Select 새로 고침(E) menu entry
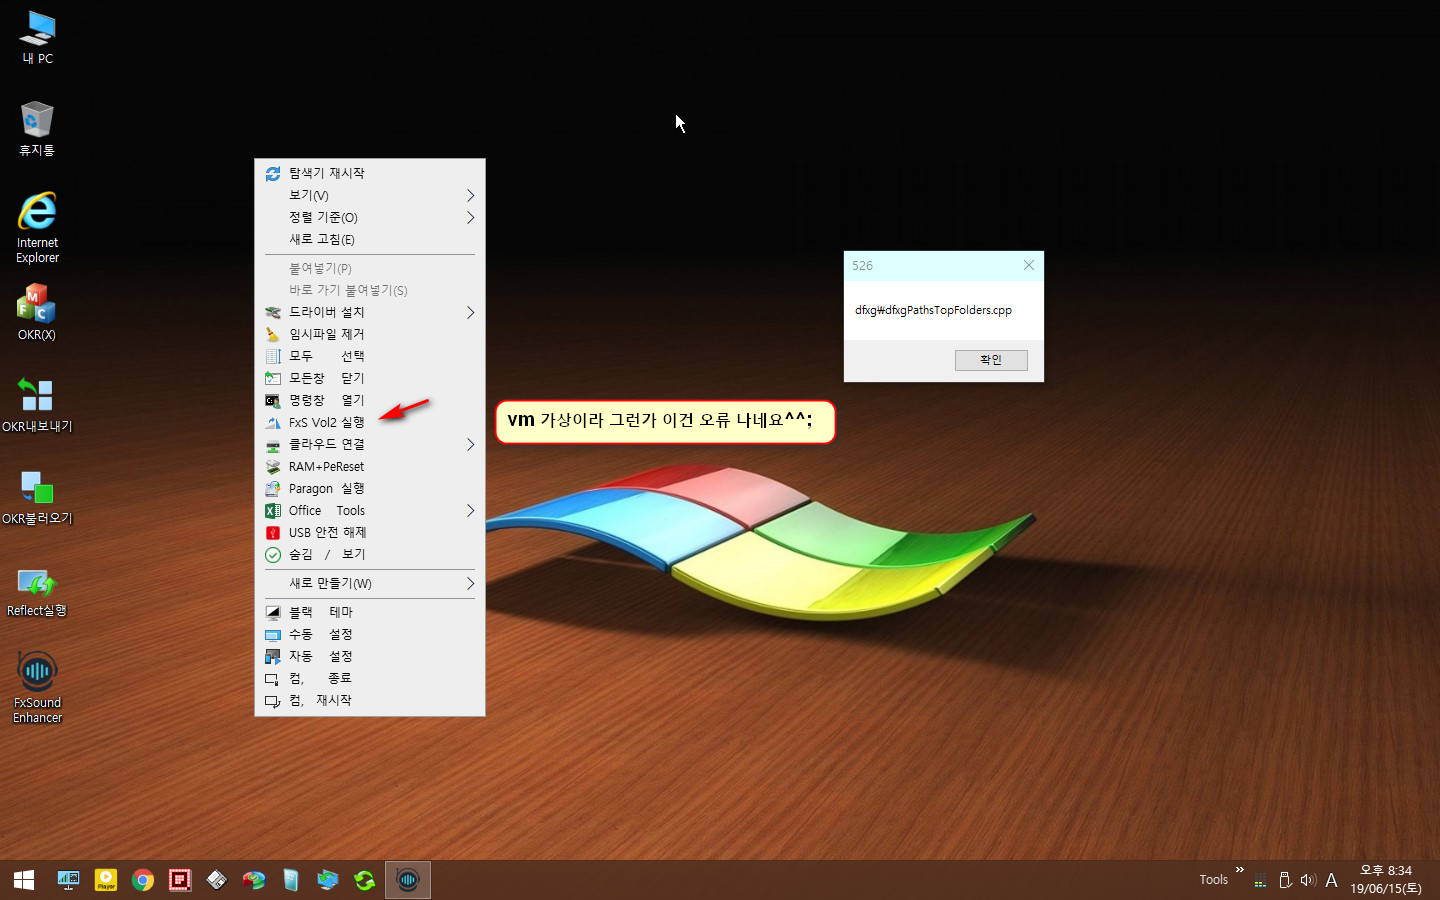 click(x=370, y=239)
